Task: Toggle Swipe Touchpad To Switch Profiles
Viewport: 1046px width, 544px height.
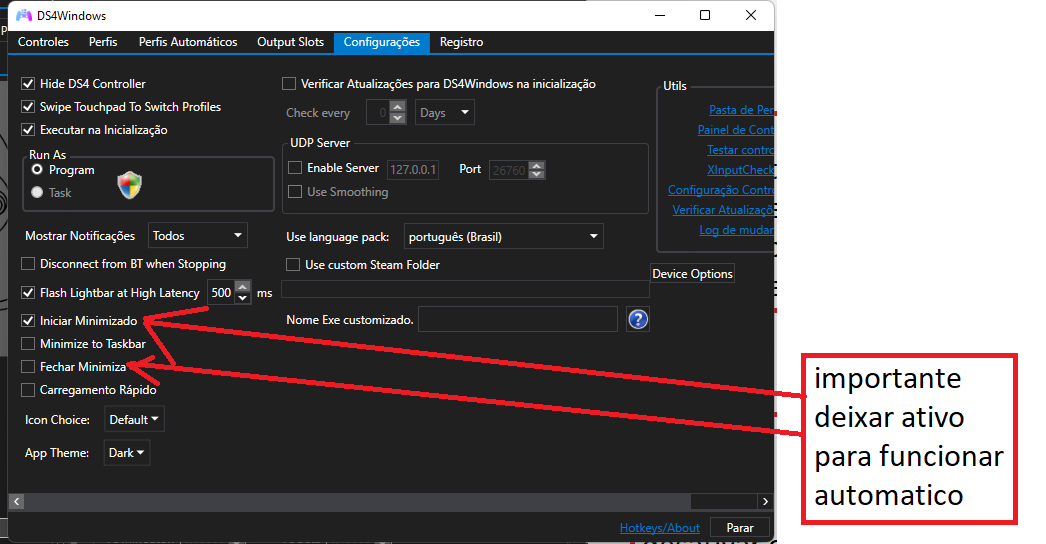Action: [x=28, y=107]
